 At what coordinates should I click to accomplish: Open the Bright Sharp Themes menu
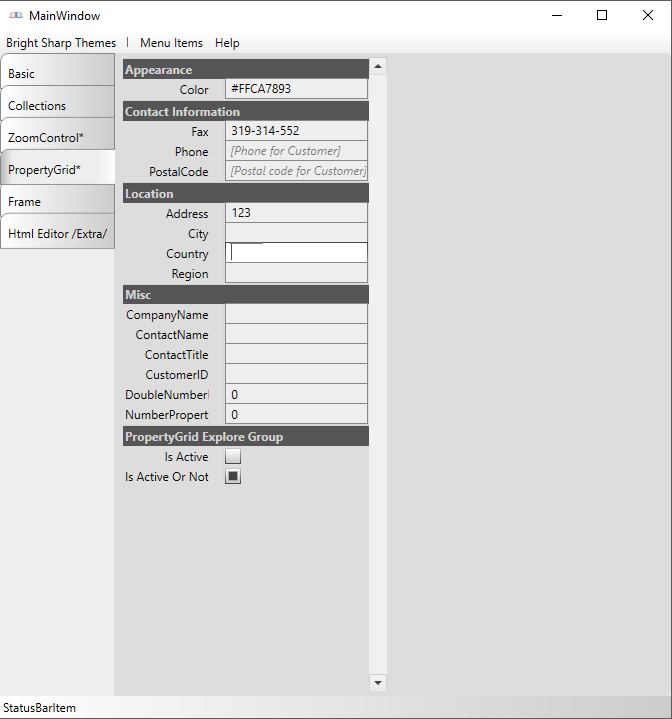coord(61,43)
